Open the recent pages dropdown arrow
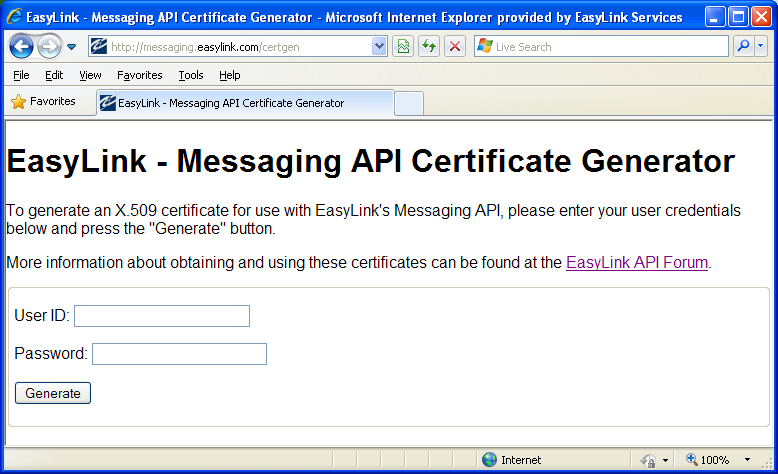 coord(71,47)
